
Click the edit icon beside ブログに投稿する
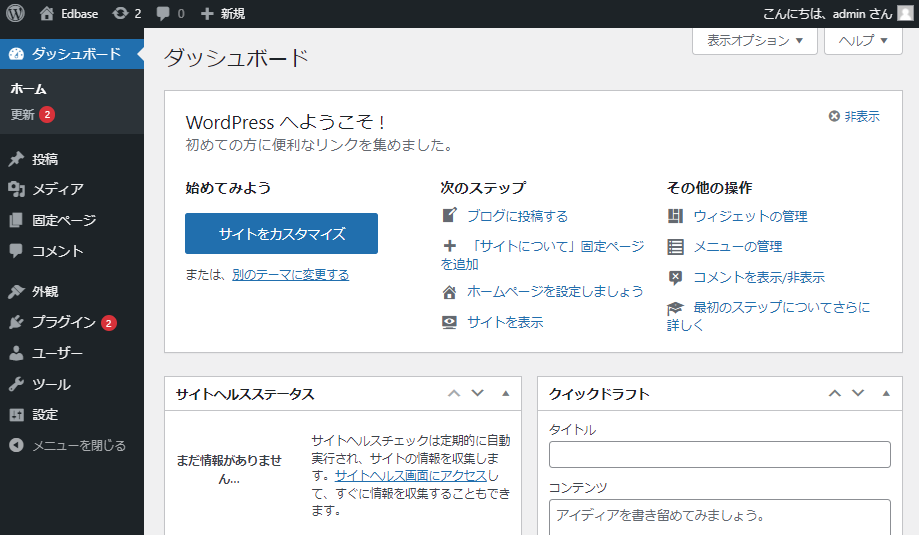click(450, 216)
